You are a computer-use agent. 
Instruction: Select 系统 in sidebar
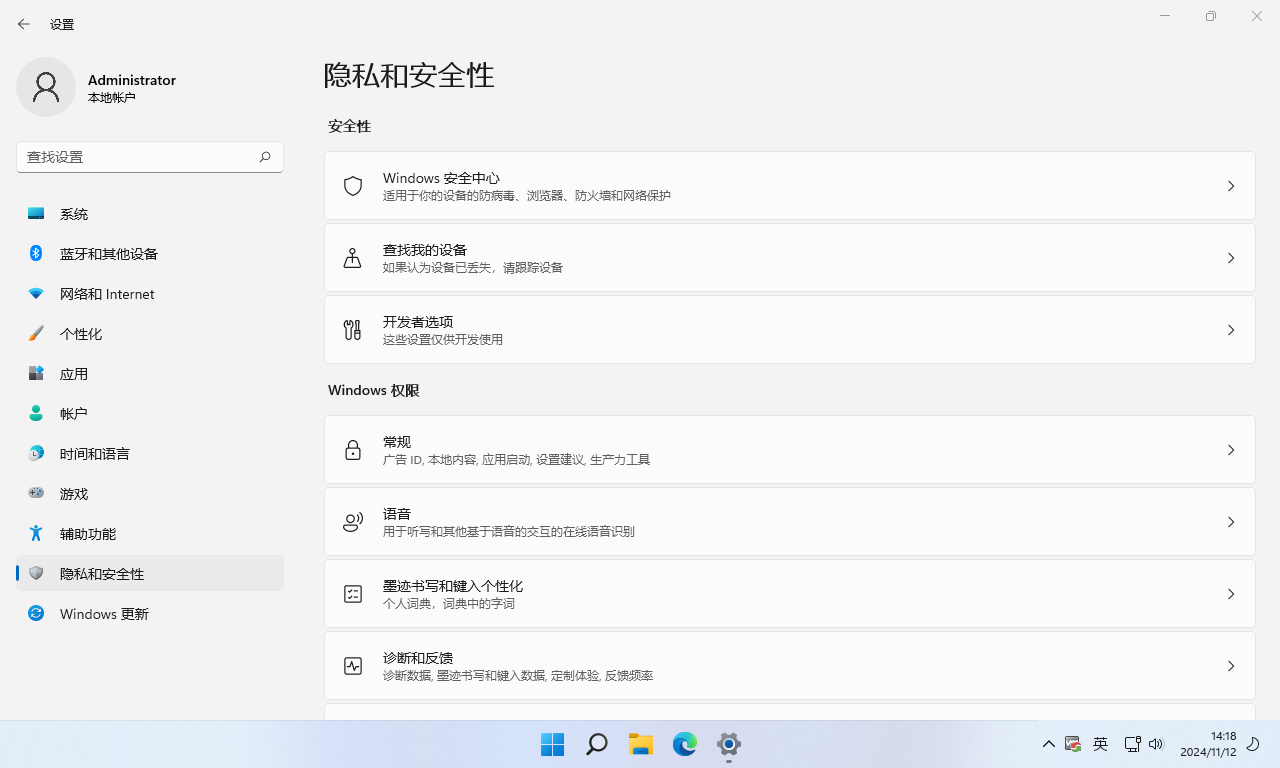coord(150,214)
